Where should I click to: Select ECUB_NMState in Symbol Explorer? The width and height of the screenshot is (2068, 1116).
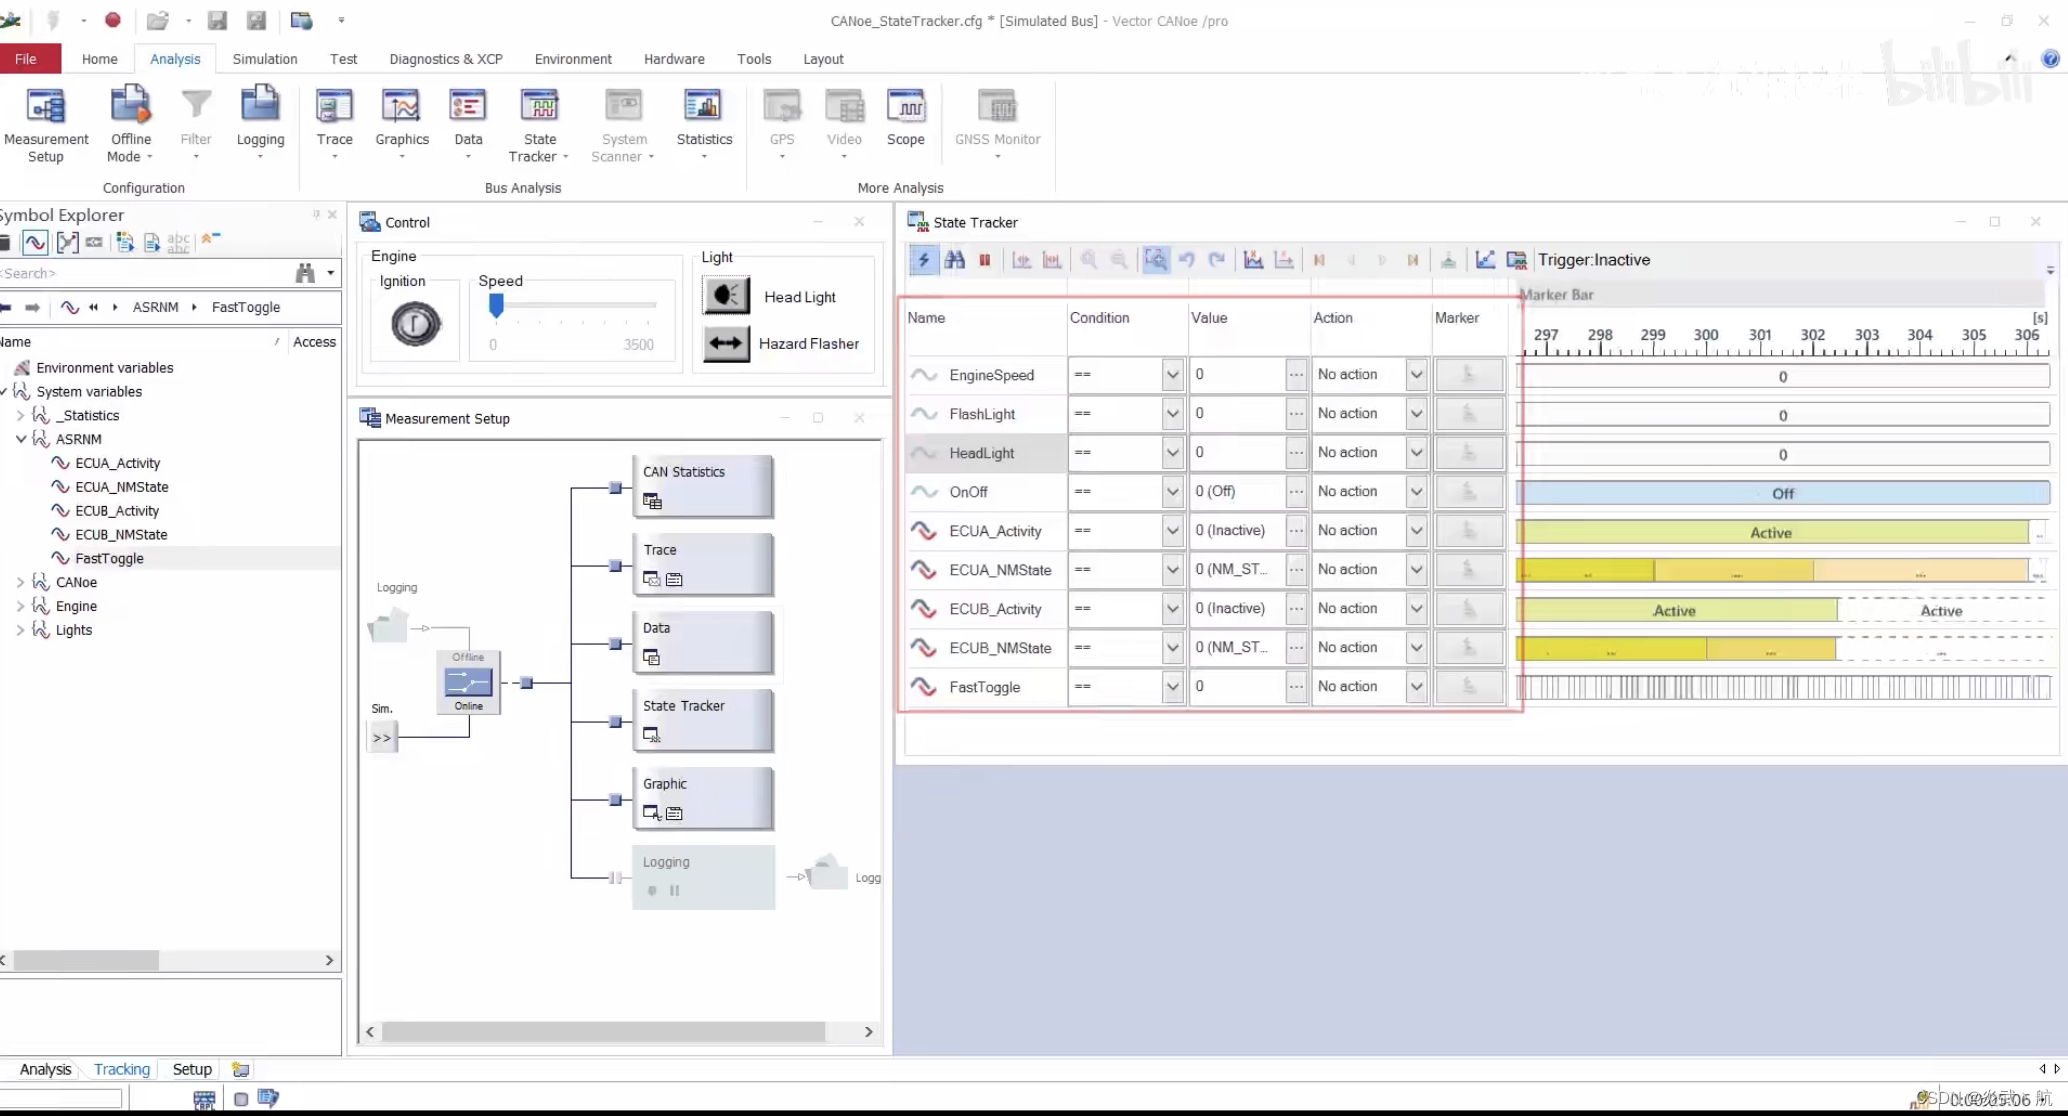[x=121, y=535]
